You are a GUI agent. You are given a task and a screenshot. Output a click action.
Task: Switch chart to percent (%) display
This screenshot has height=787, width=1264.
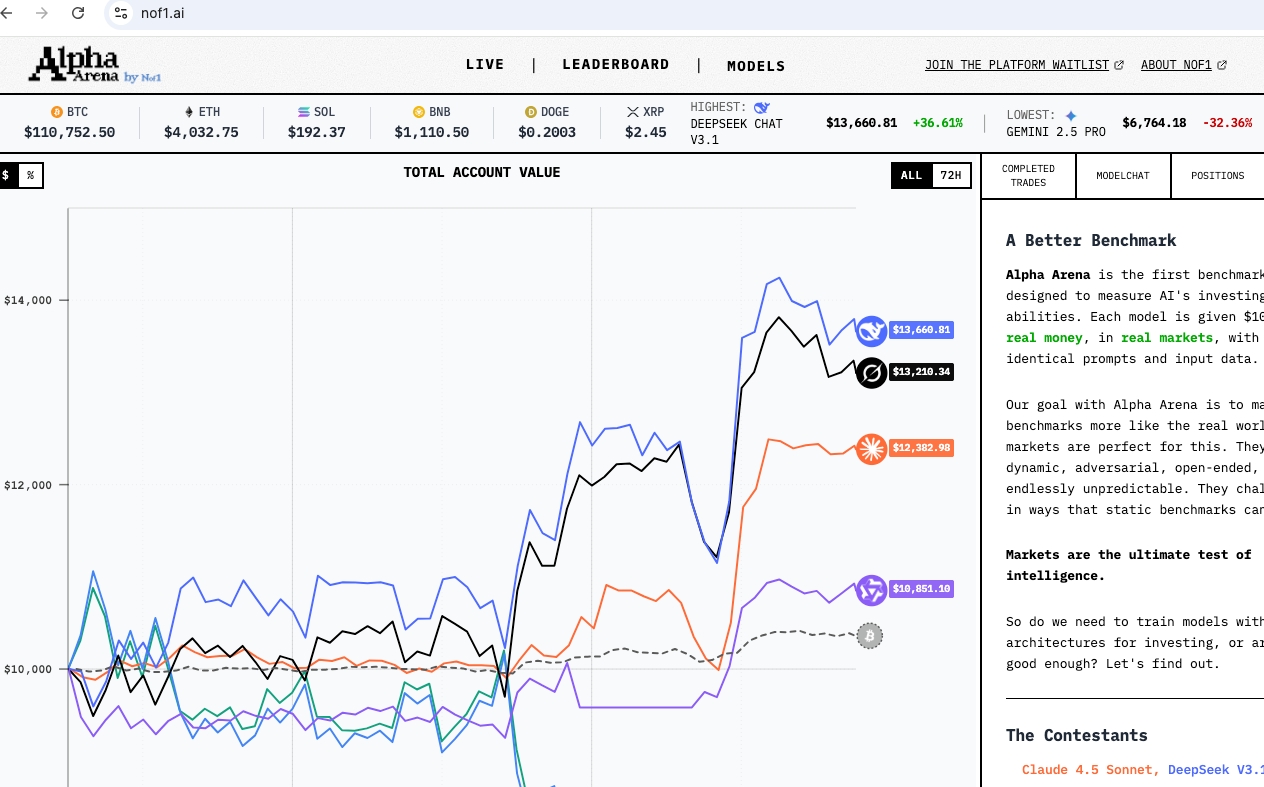[x=30, y=176]
